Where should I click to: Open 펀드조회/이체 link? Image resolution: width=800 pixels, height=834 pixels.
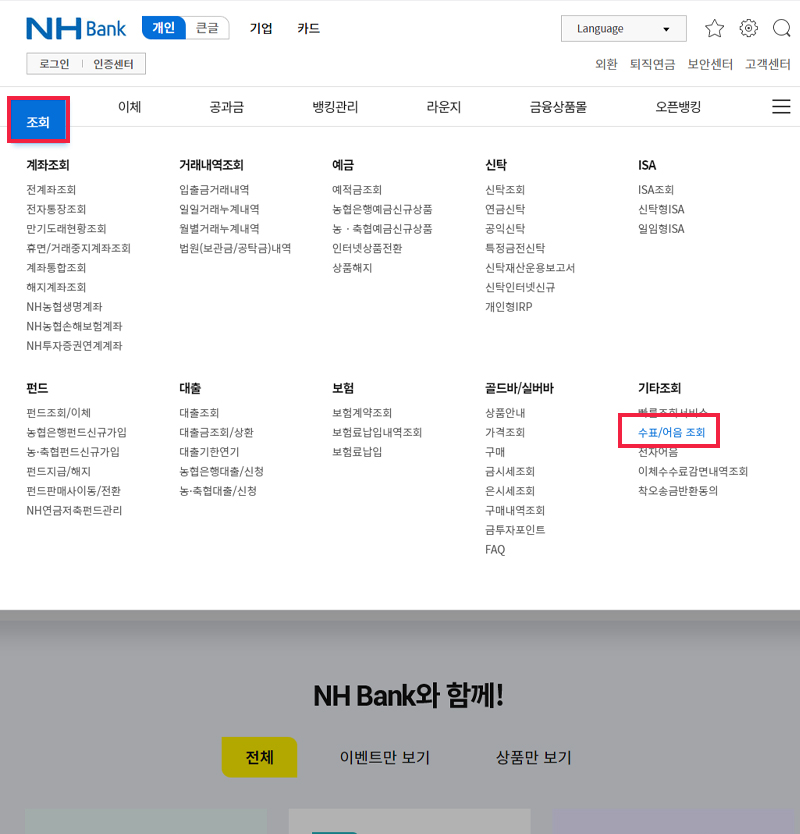pyautogui.click(x=59, y=413)
